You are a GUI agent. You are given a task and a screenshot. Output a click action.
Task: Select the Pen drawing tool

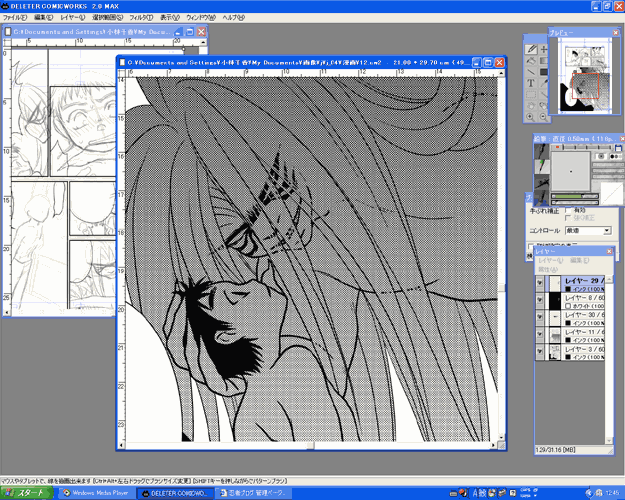pos(531,49)
